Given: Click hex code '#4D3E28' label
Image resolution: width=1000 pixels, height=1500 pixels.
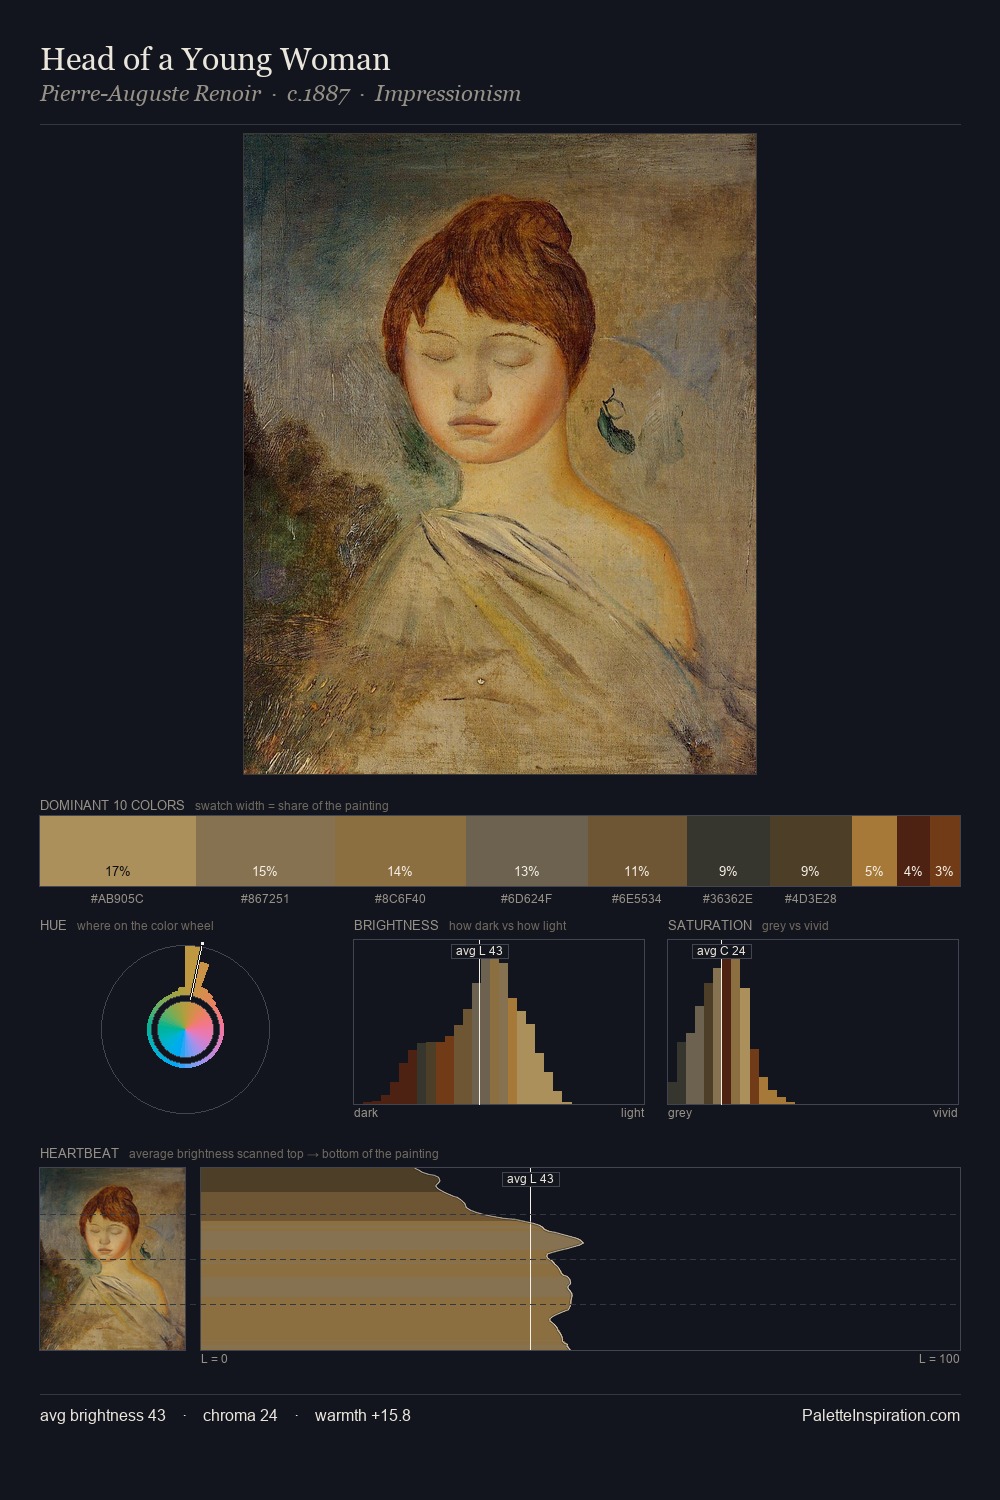Looking at the screenshot, I should (810, 898).
